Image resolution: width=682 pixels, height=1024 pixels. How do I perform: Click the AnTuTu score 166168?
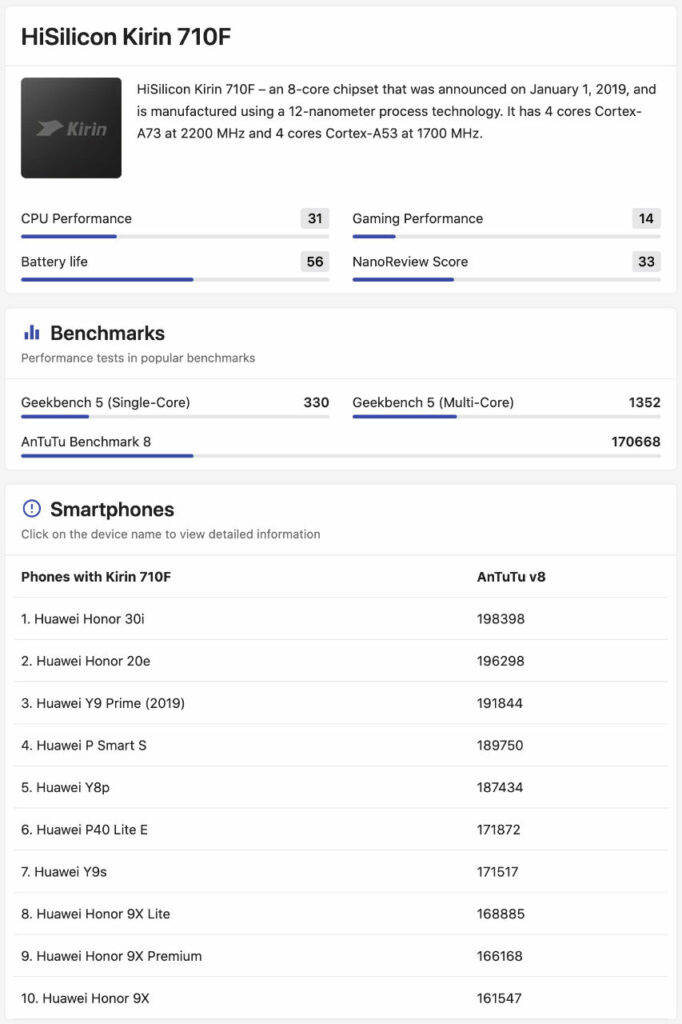pos(500,956)
